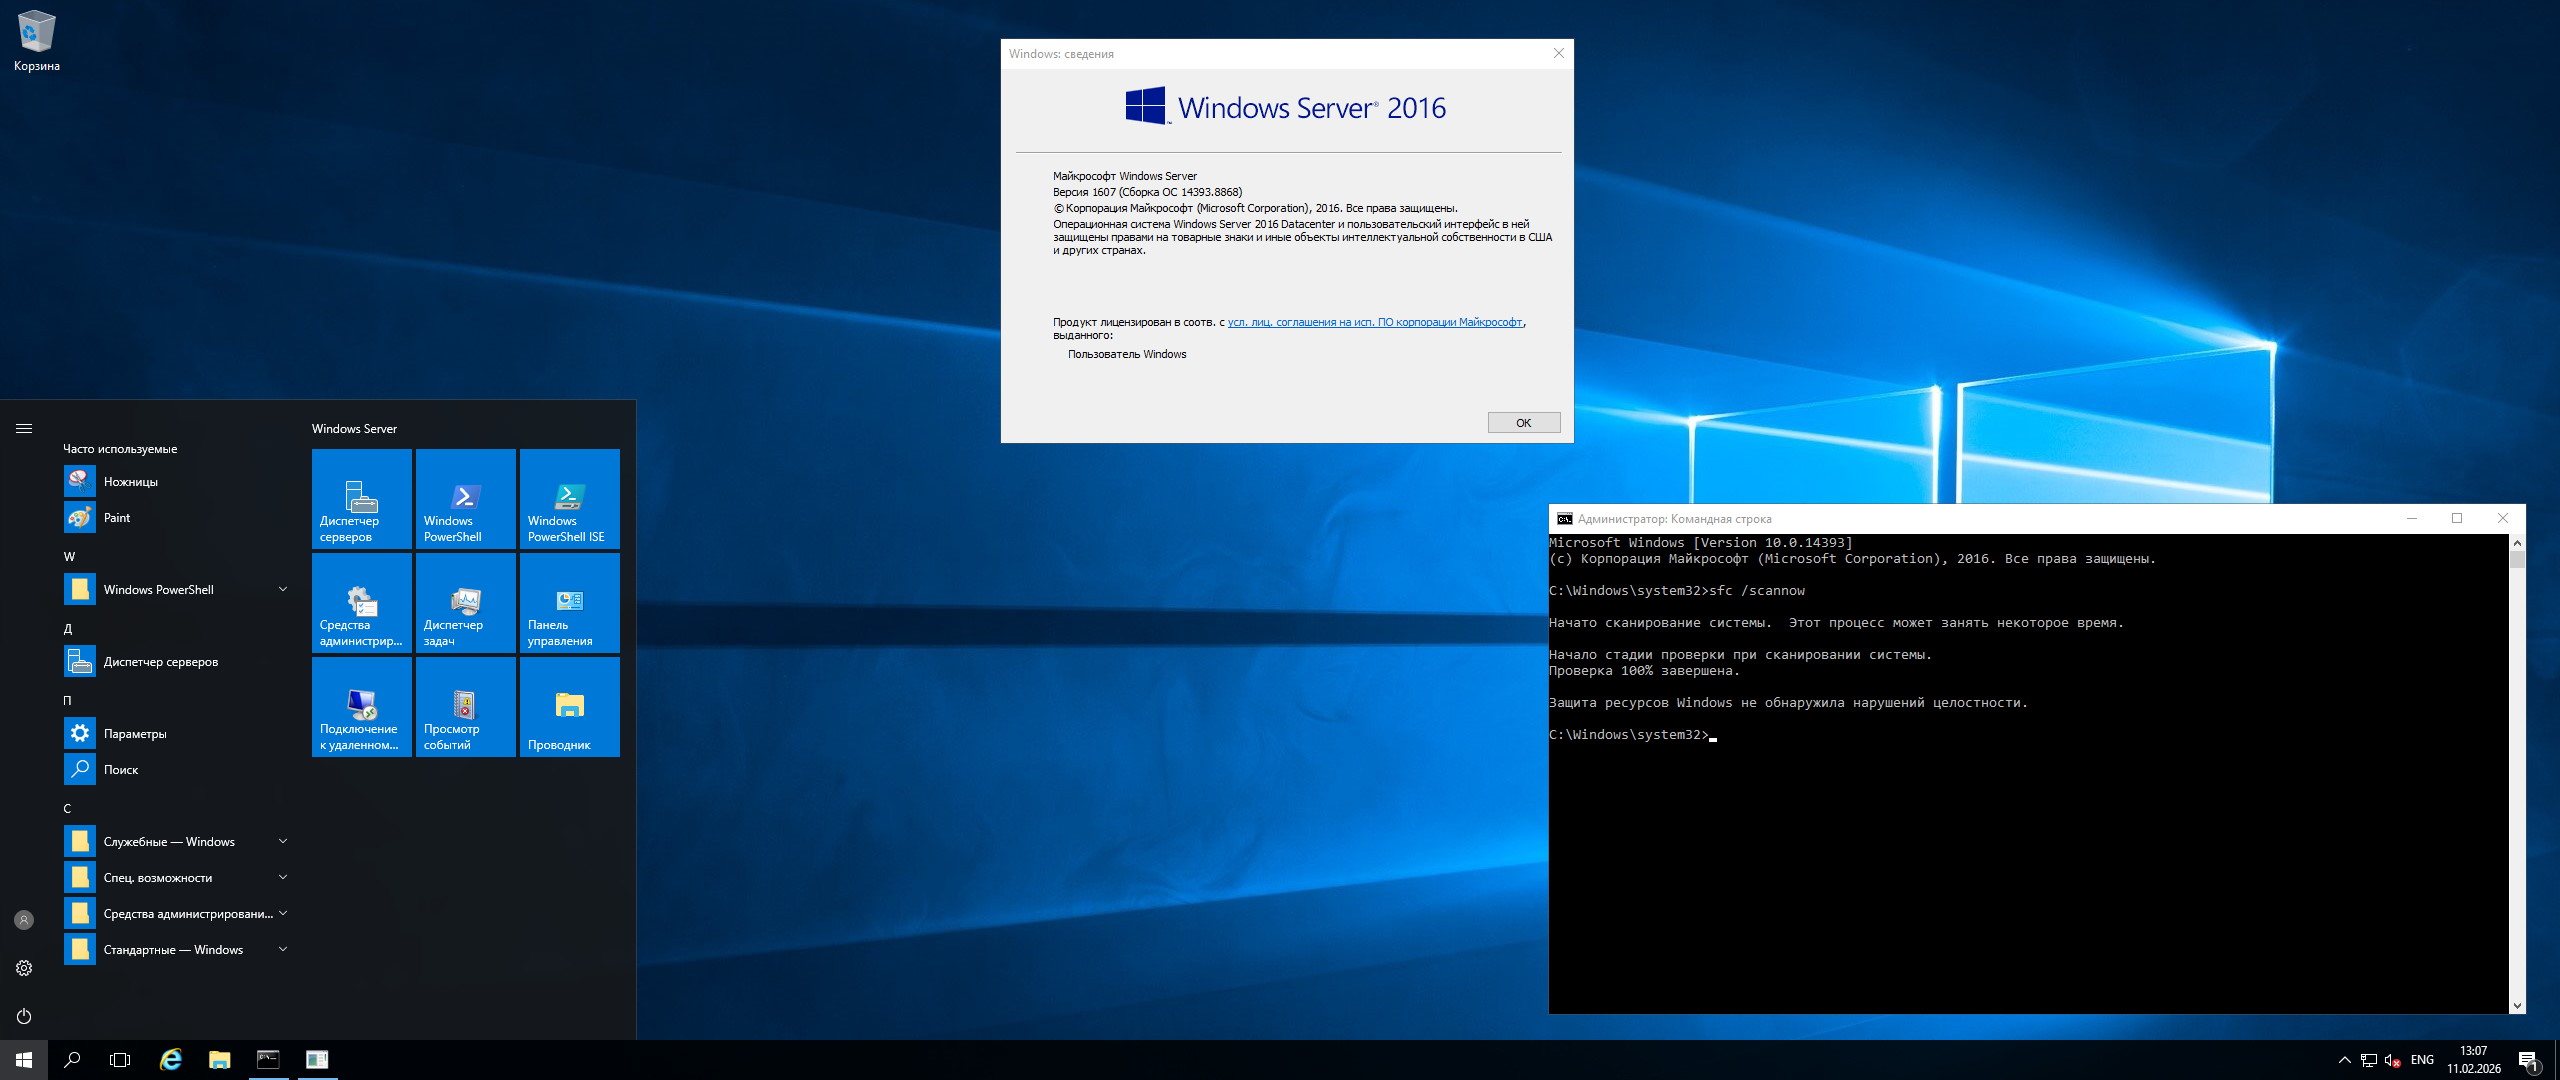Open Параметры from the app list
The width and height of the screenshot is (2560, 1080).
click(x=134, y=734)
